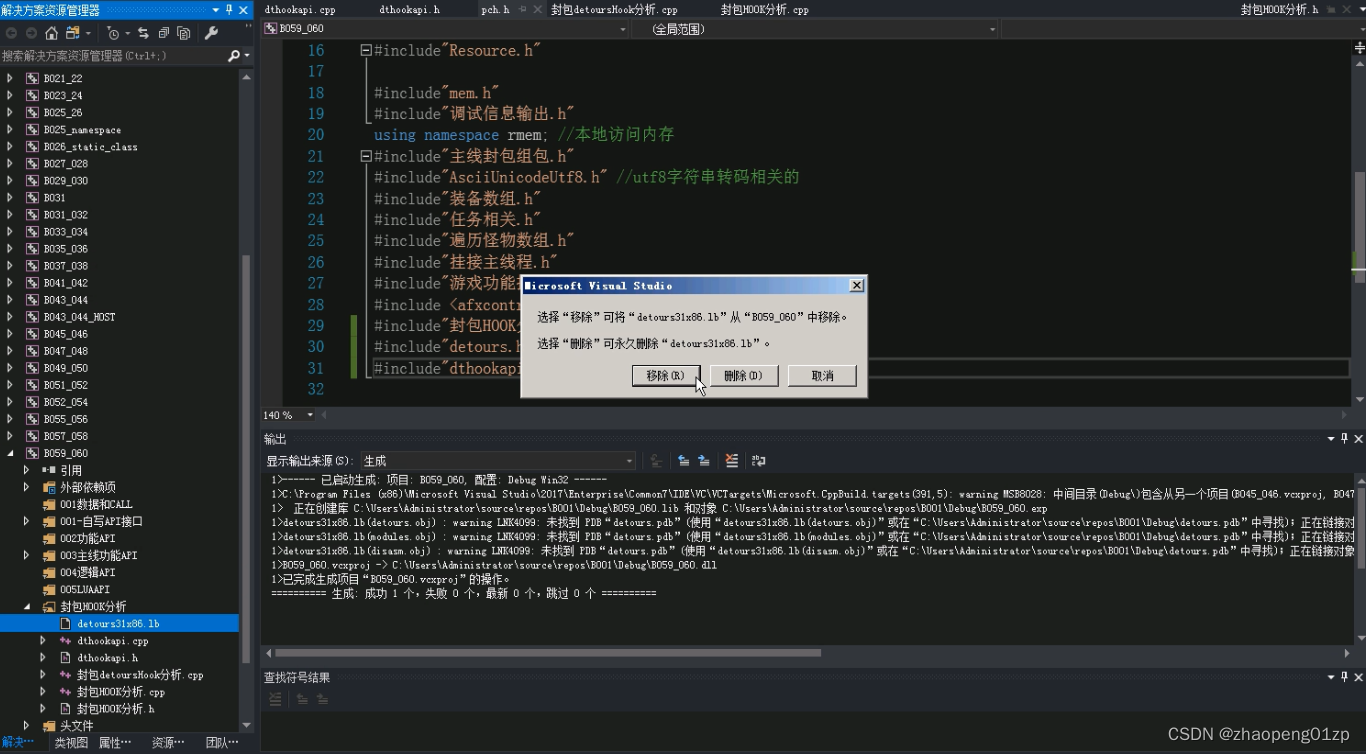Open Solution Explorer search options dropdown arrow
Screen dimensions: 1366x754
(x=246, y=56)
